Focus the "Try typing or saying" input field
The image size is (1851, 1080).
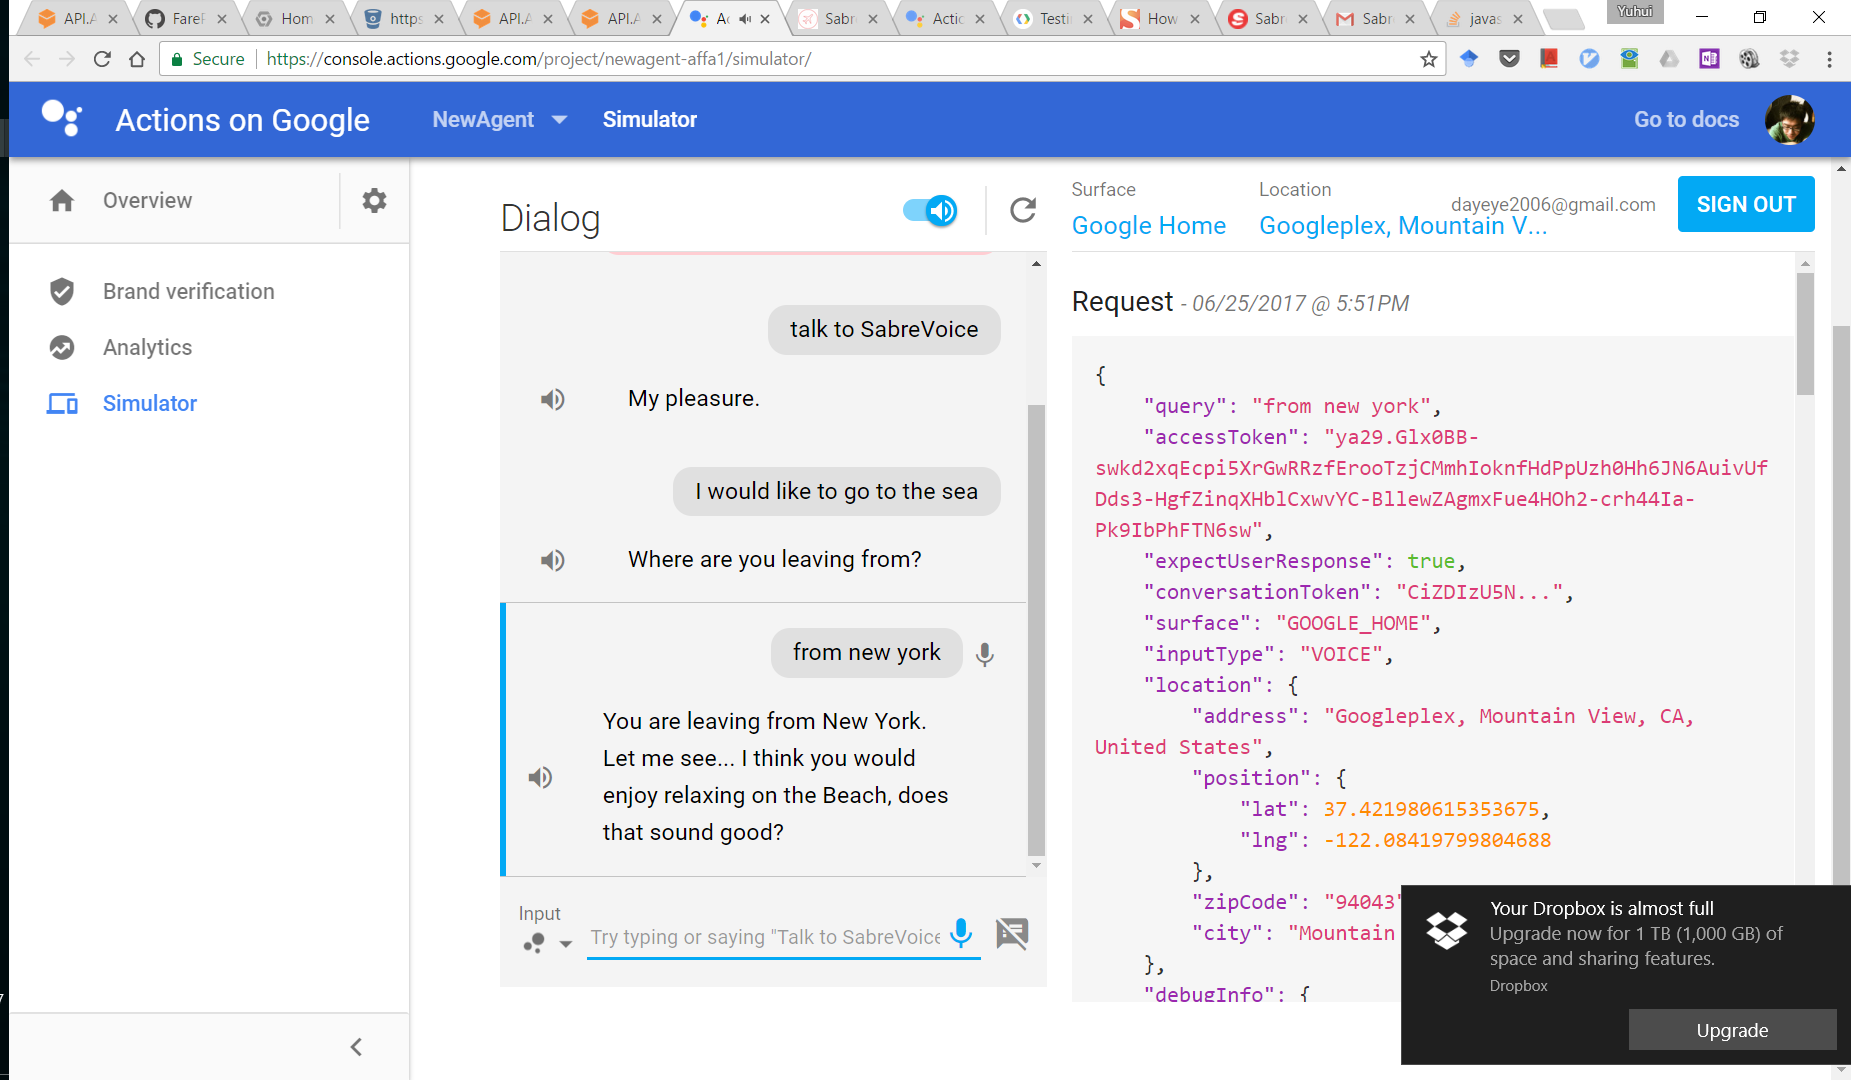point(765,937)
